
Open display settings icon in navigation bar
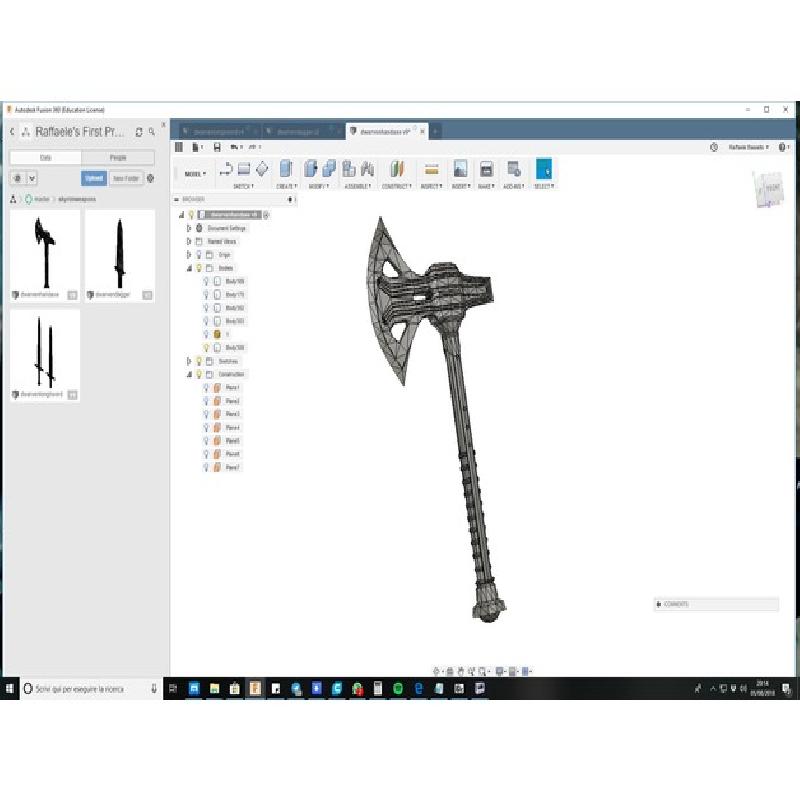pos(500,671)
